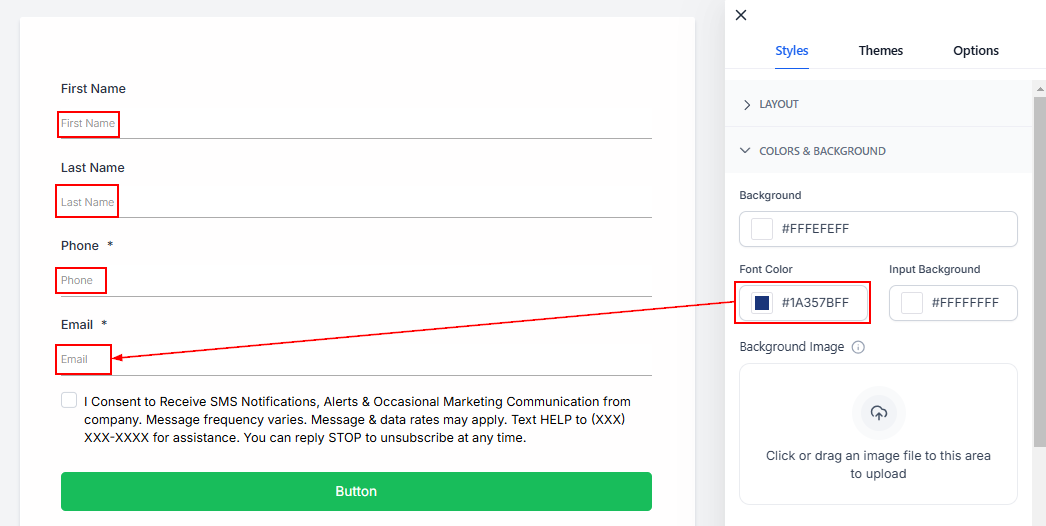
Task: Click the Background Image info icon
Action: click(x=858, y=347)
